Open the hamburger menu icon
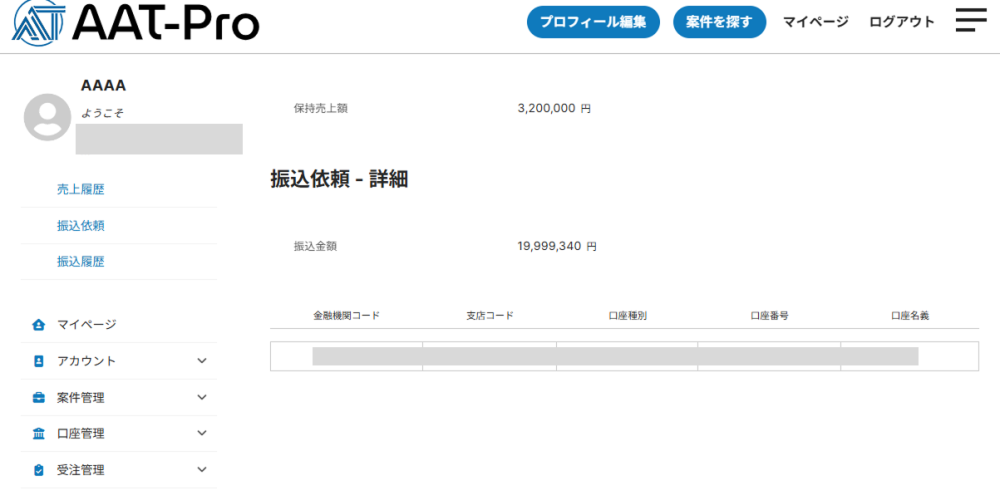Viewport: 1000px width, 500px height. point(970,21)
